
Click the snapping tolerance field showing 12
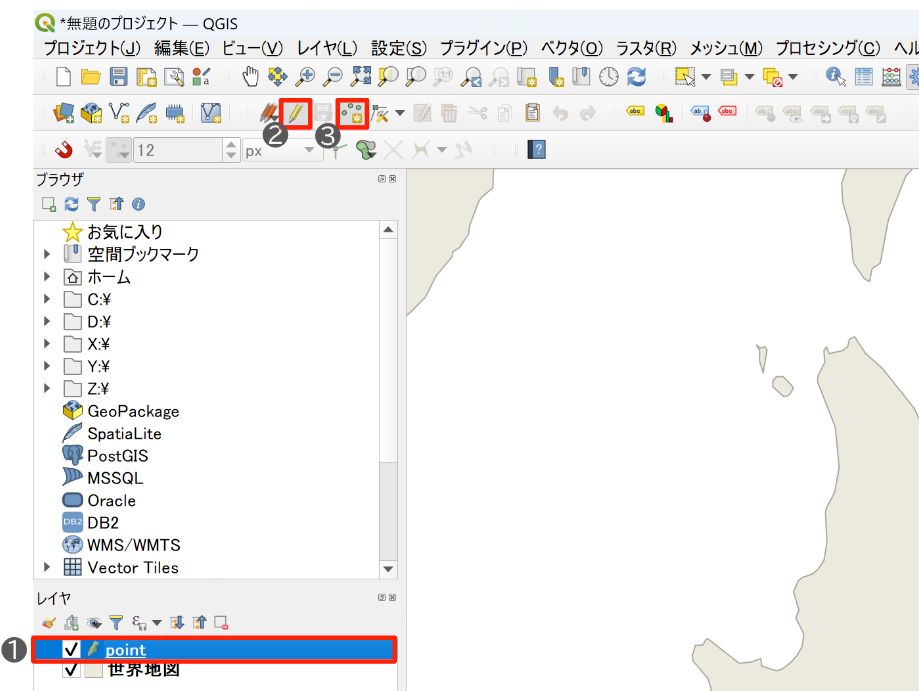click(x=178, y=151)
